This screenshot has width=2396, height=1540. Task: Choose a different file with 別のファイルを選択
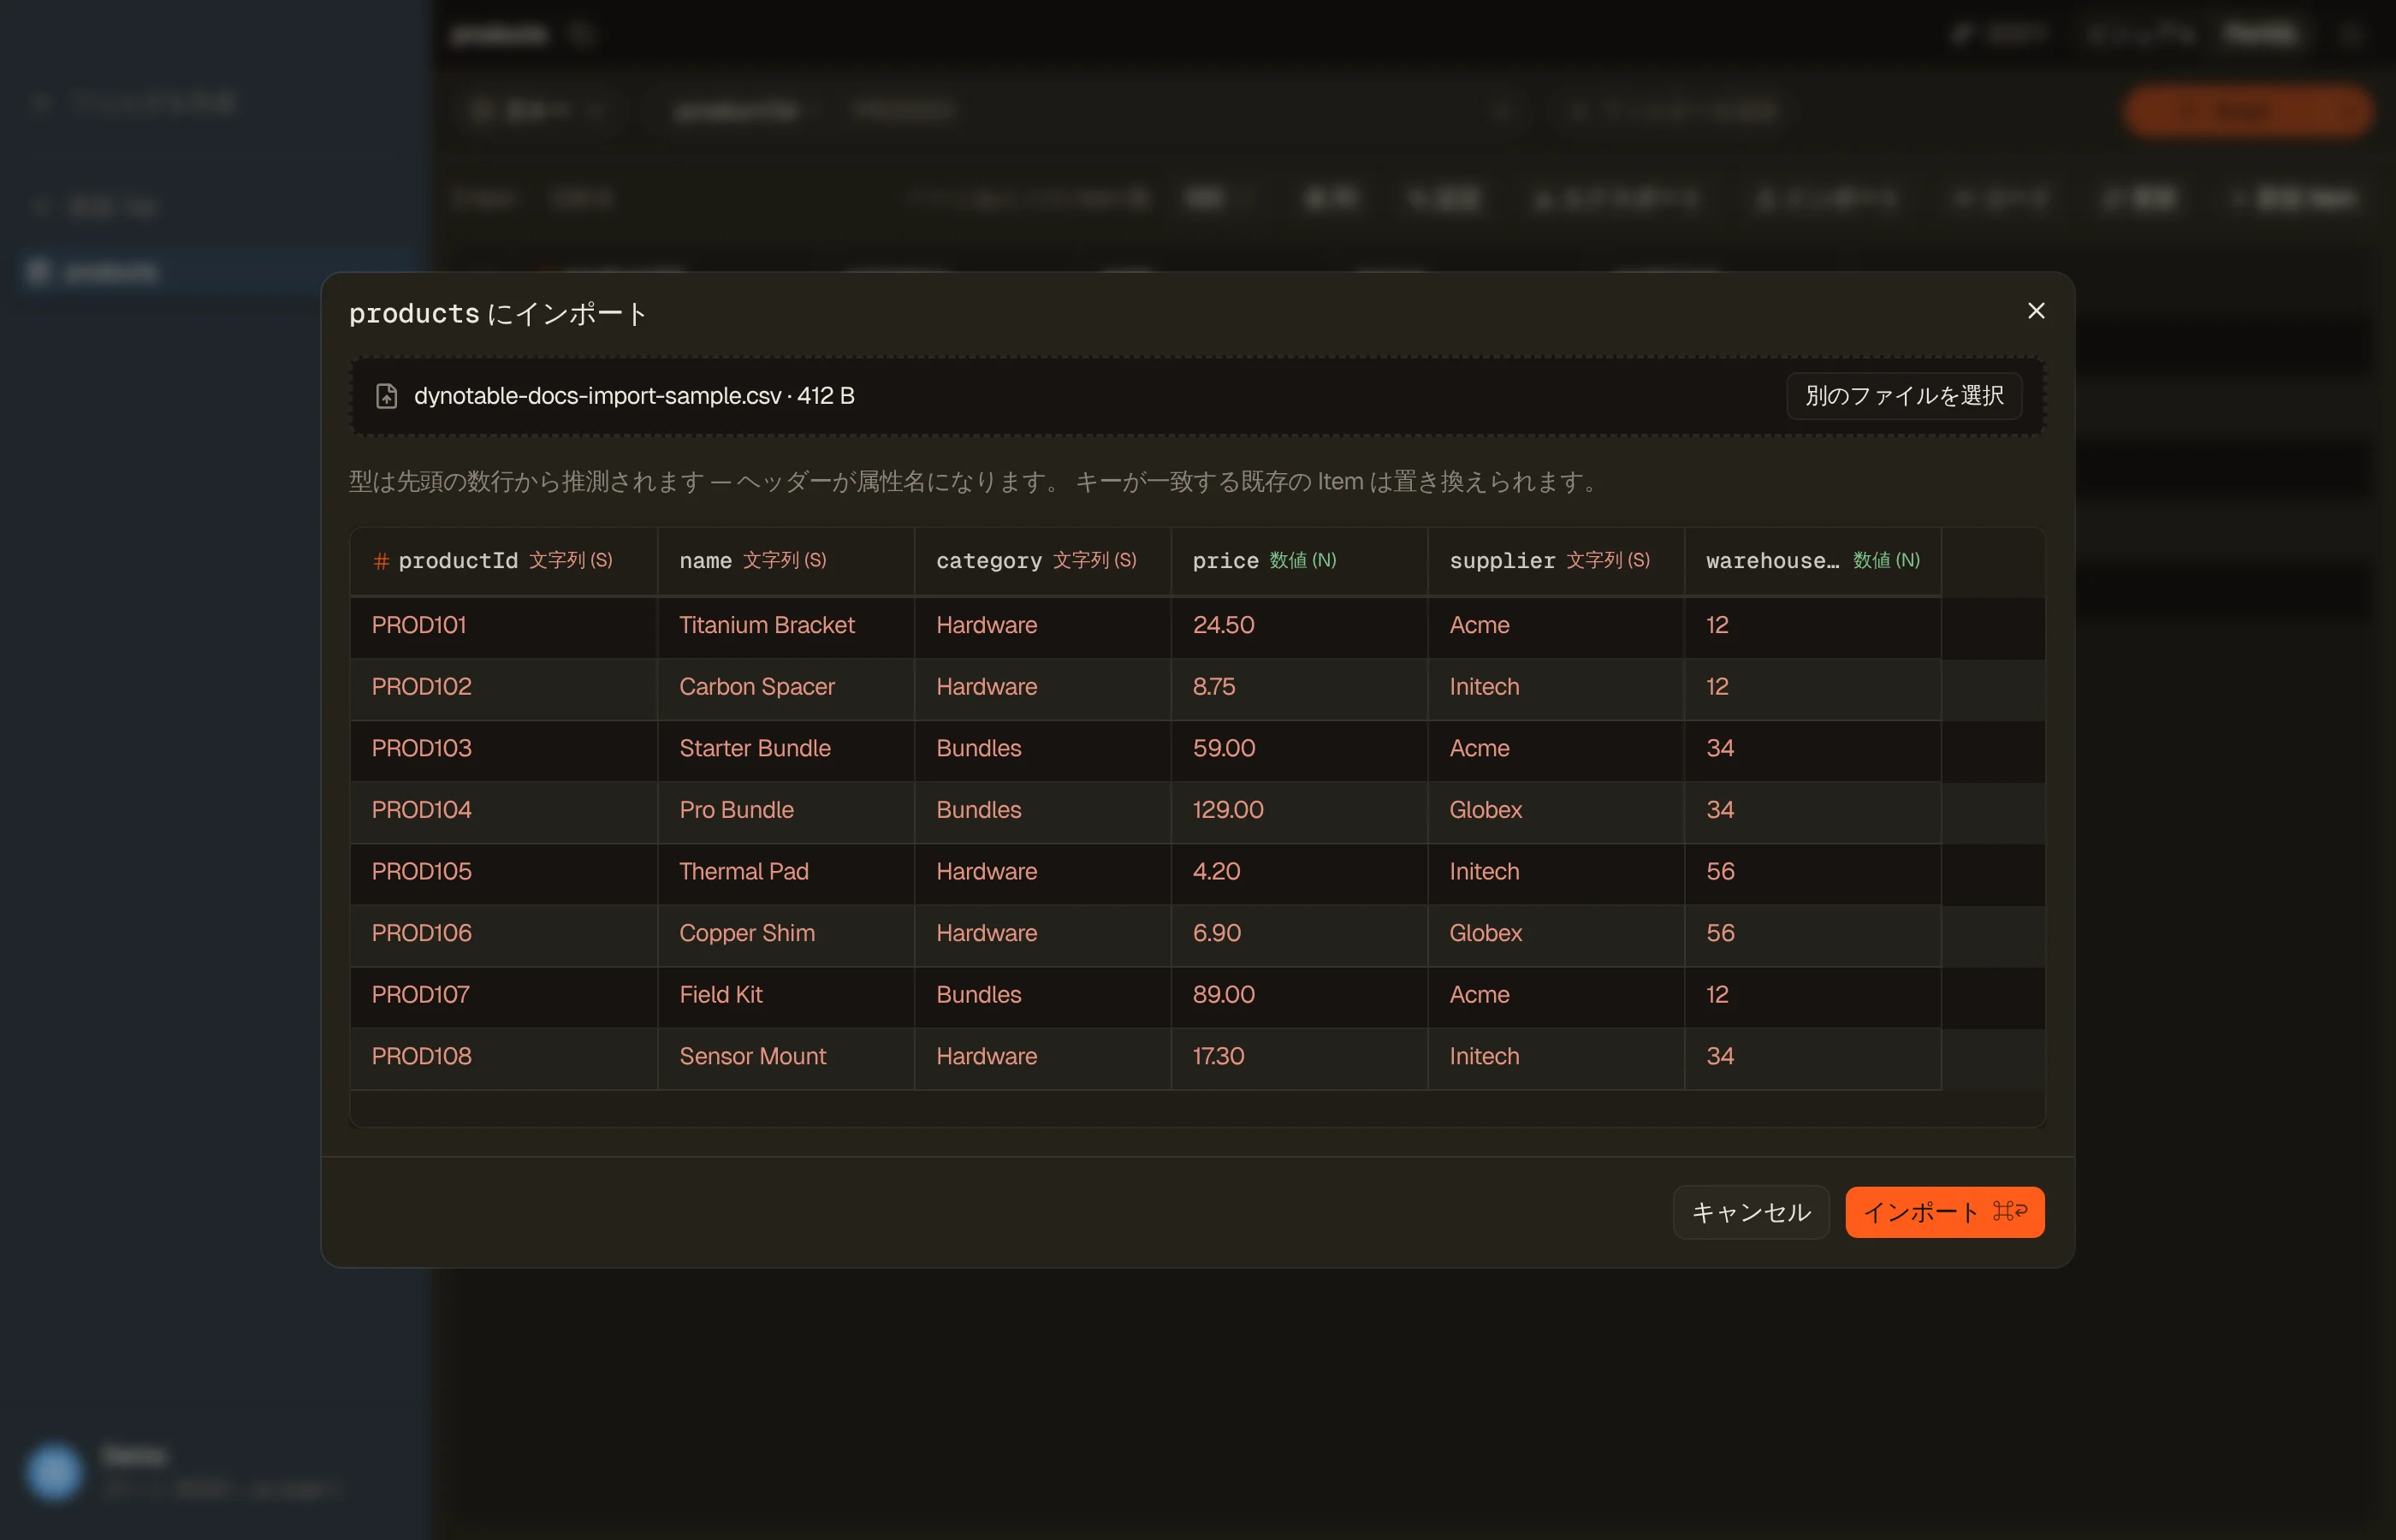click(1903, 396)
